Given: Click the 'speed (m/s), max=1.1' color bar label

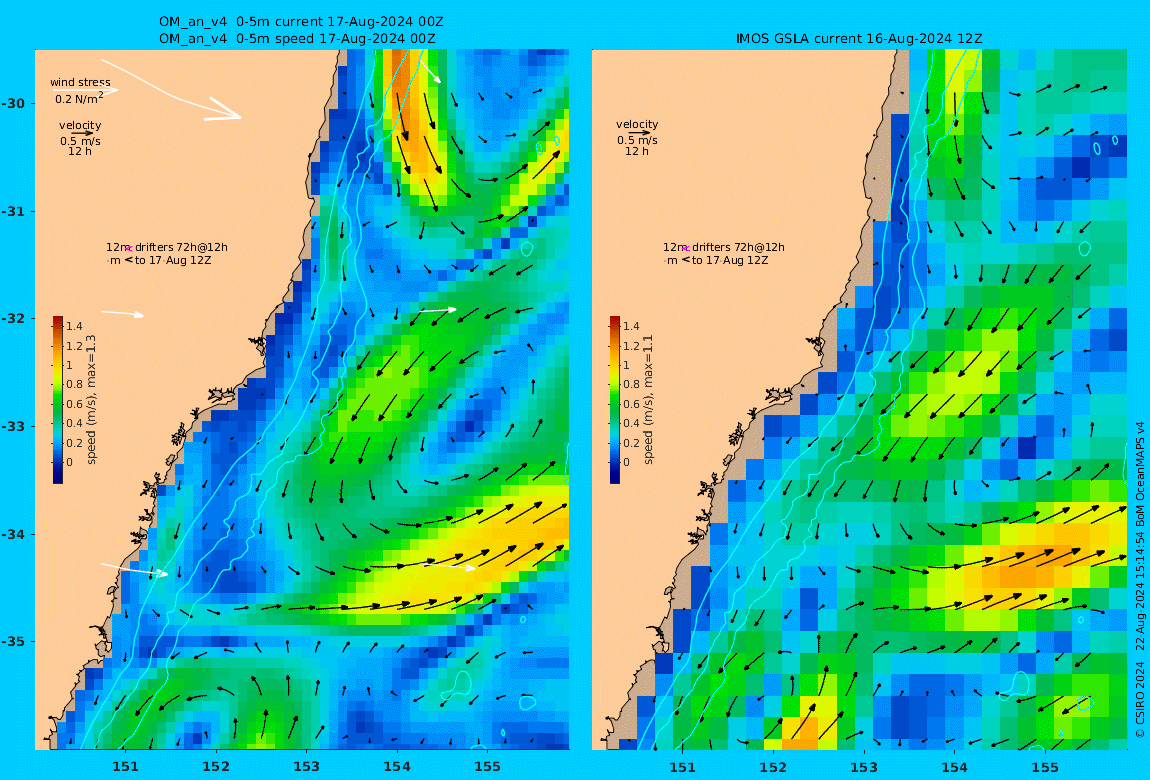Looking at the screenshot, I should click(648, 400).
